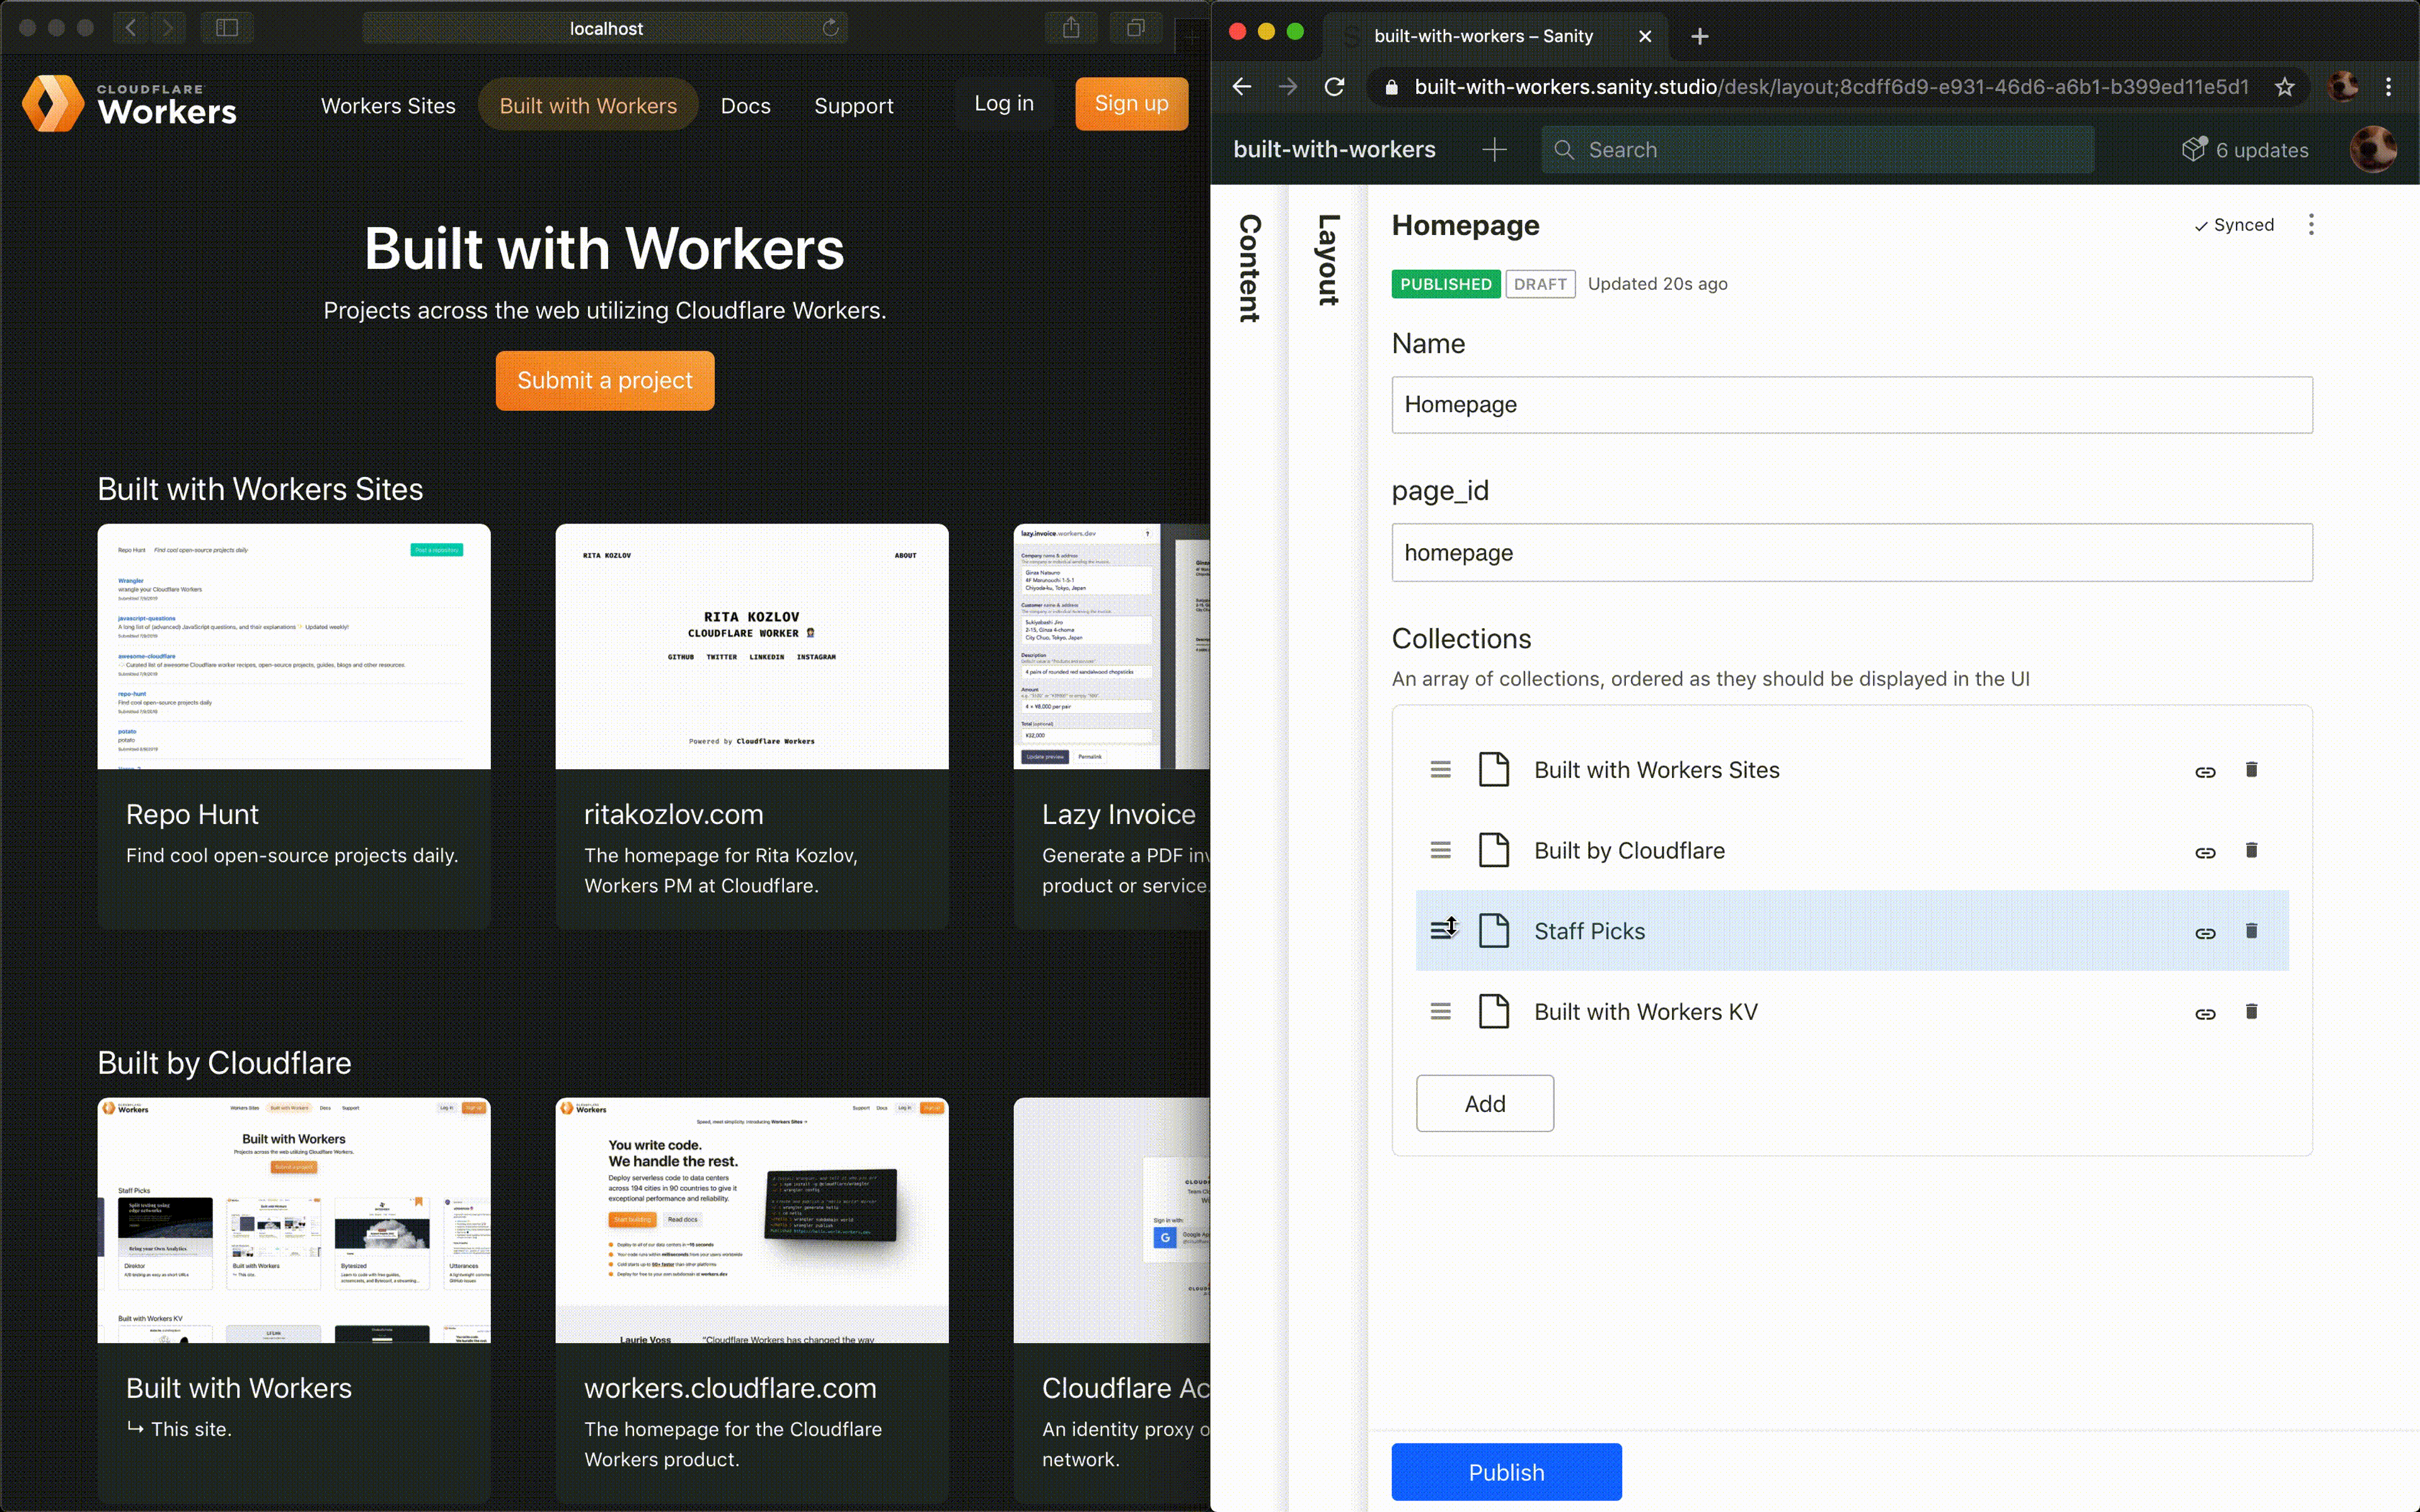This screenshot has width=2420, height=1512.
Task: Click the plus icon to create new document
Action: tap(1494, 150)
